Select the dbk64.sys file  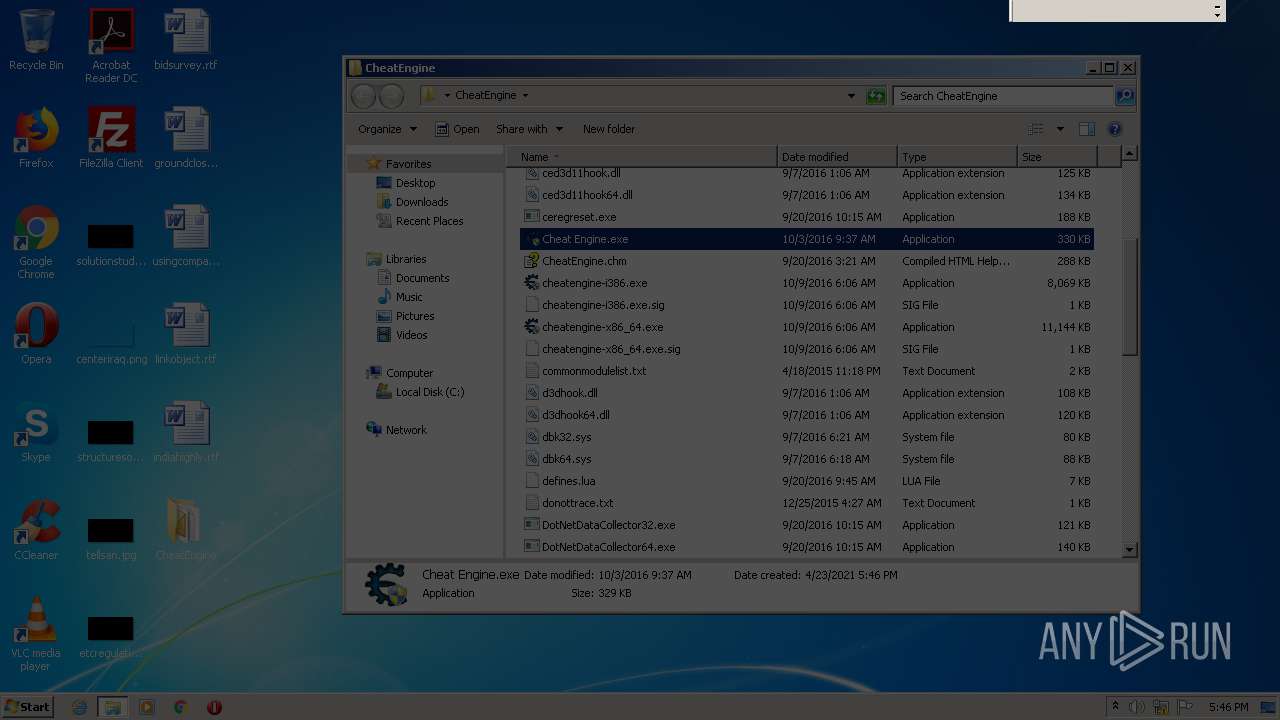[x=558, y=459]
